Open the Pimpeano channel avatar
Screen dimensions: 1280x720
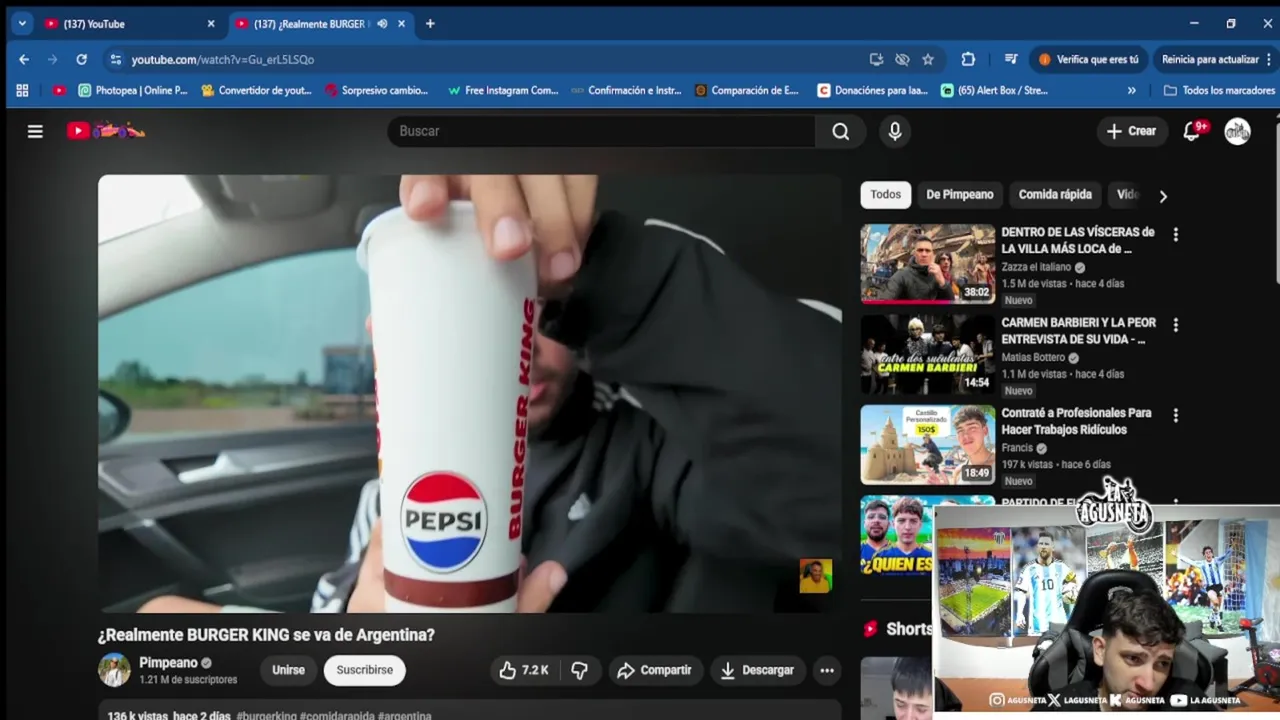pos(114,670)
